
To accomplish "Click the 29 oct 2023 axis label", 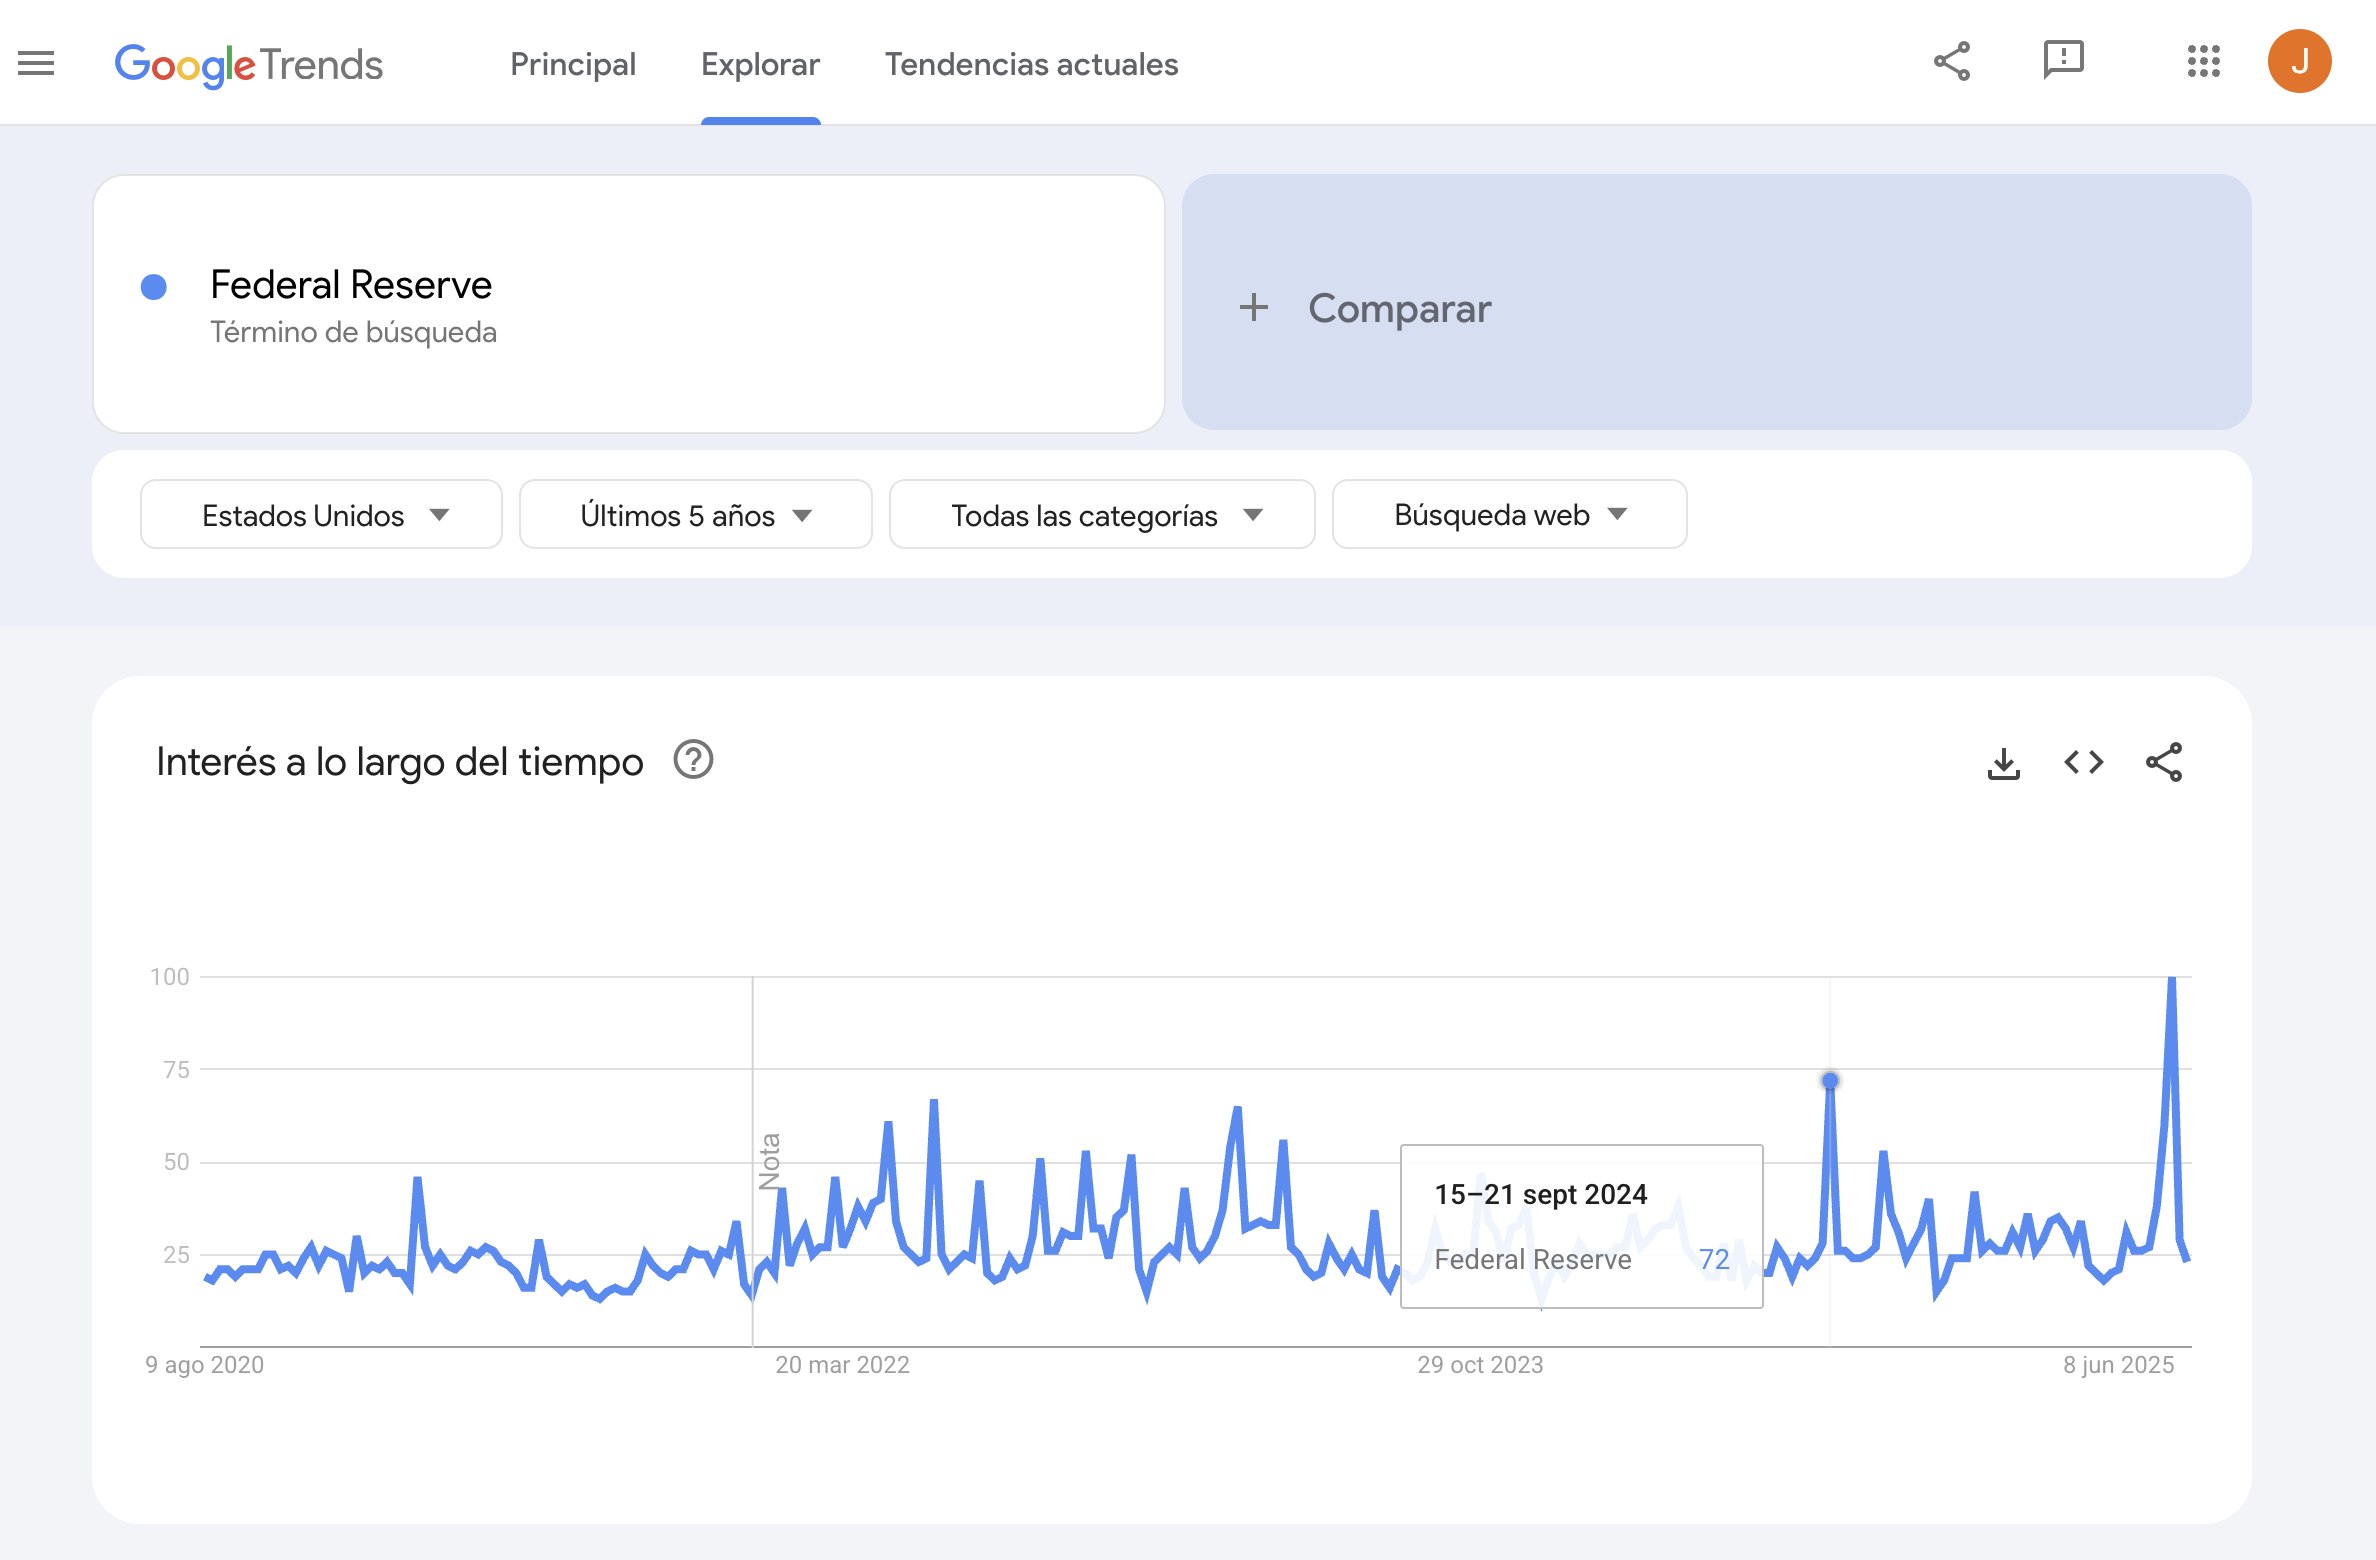I will (x=1480, y=1365).
